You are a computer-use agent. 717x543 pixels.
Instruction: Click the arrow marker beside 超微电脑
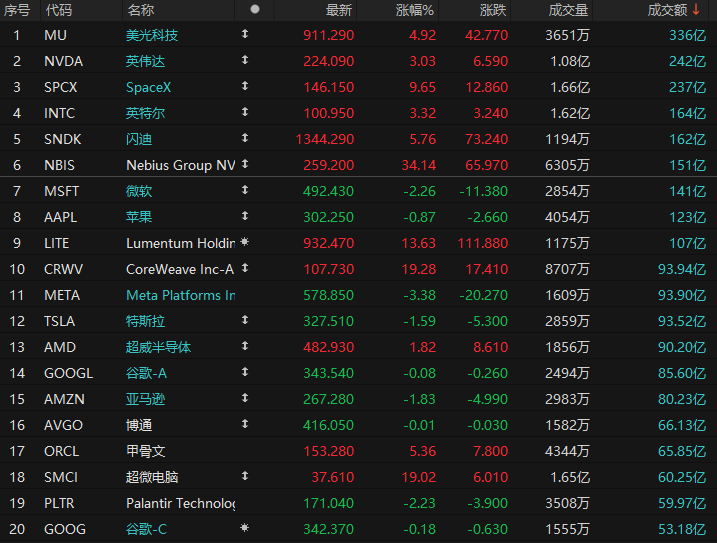pos(245,476)
